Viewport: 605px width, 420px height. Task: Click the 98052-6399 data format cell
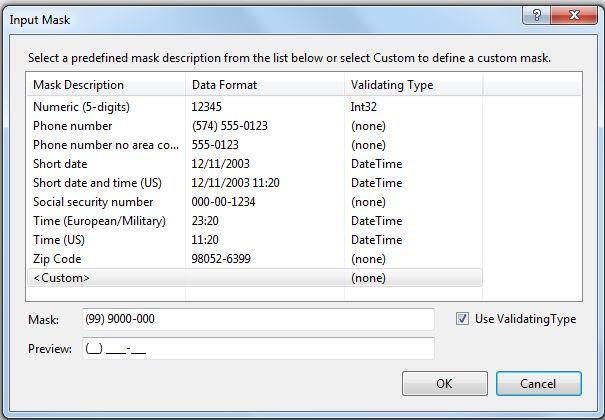click(x=221, y=259)
